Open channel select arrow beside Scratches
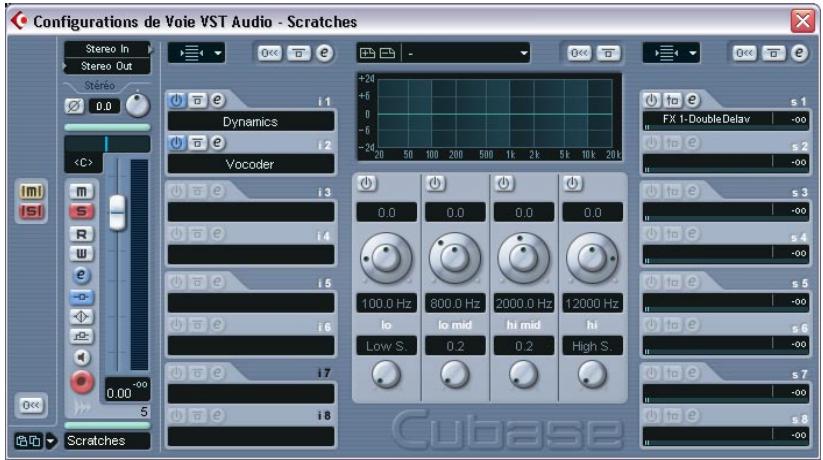Screen dimensions: 823x460 tap(50, 441)
